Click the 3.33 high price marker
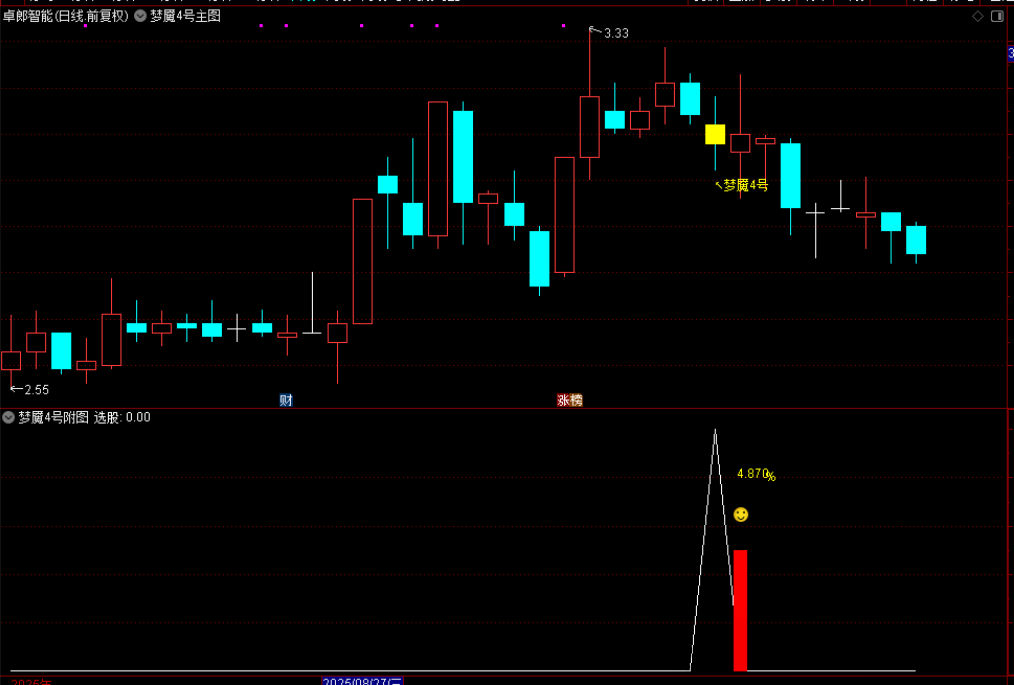 pyautogui.click(x=616, y=33)
